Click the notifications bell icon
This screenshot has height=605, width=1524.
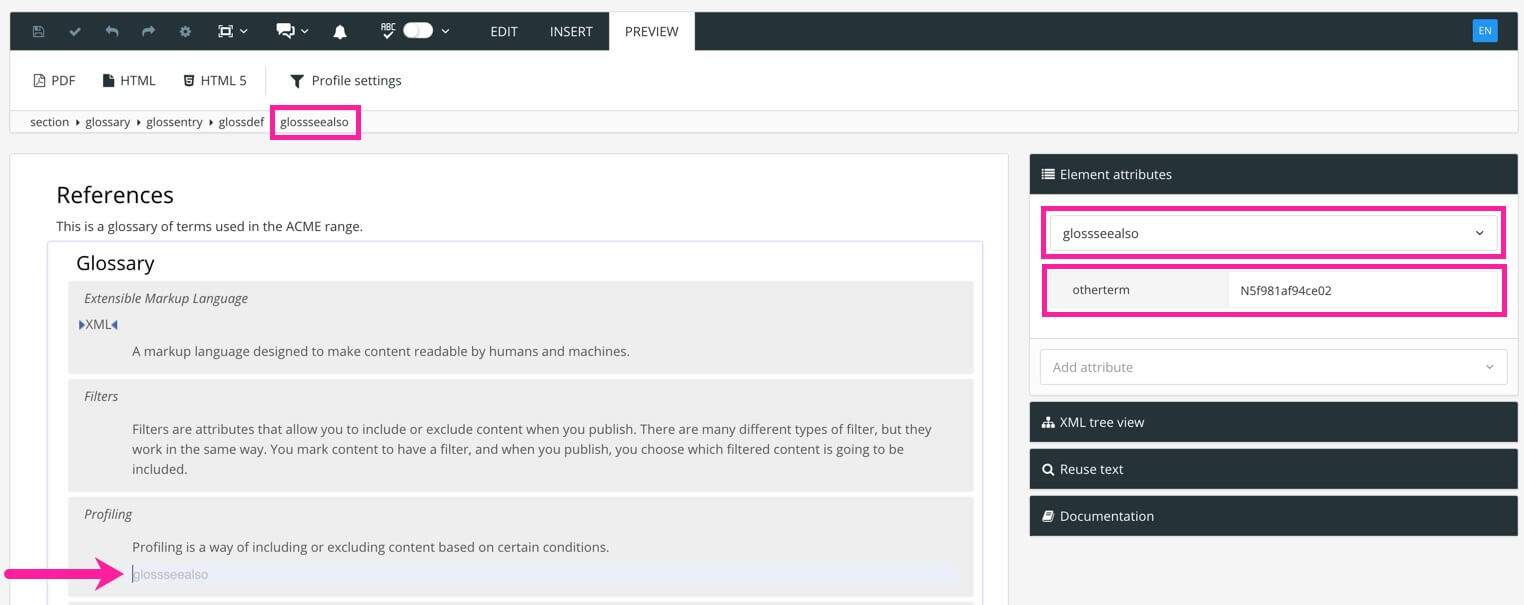[x=339, y=31]
